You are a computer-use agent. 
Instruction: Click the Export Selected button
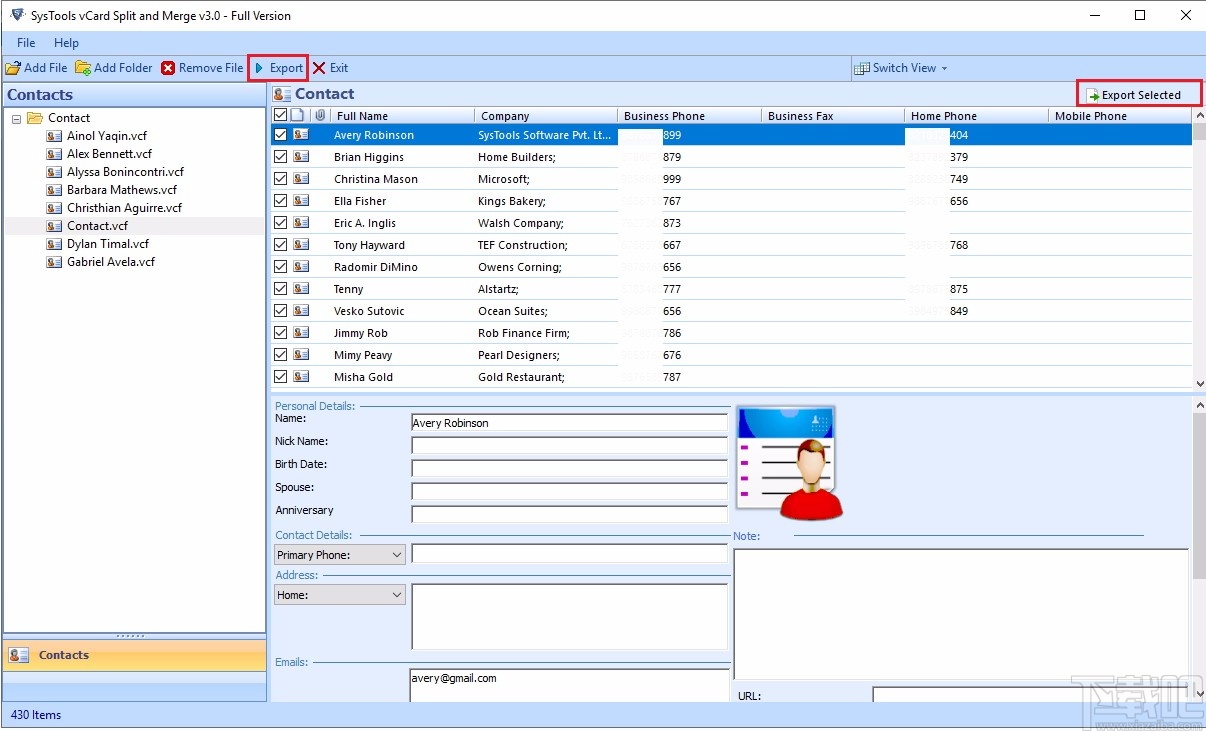(x=1138, y=93)
